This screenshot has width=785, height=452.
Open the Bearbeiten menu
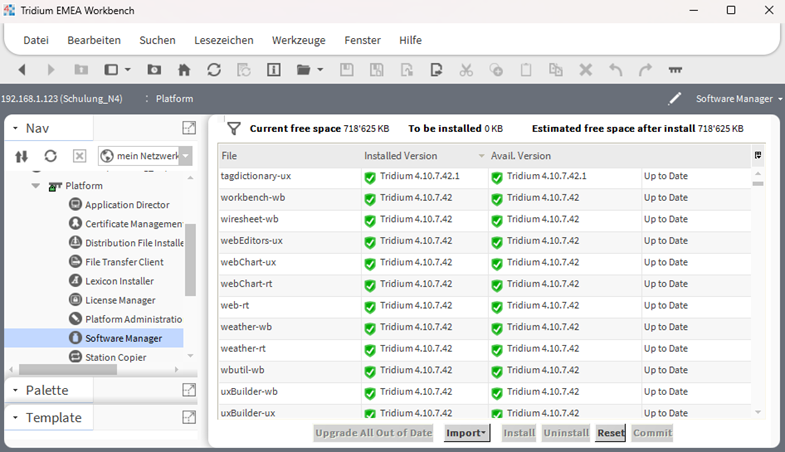click(x=94, y=40)
